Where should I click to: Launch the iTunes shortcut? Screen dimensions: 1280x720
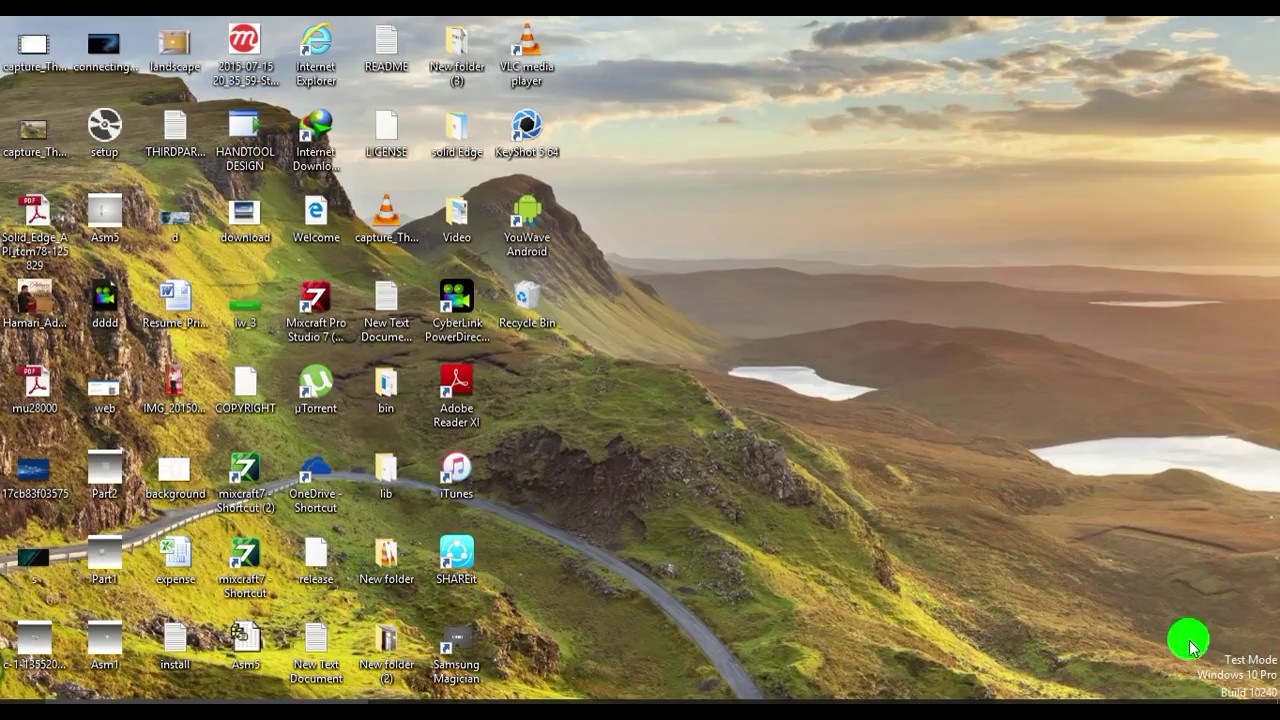[456, 476]
